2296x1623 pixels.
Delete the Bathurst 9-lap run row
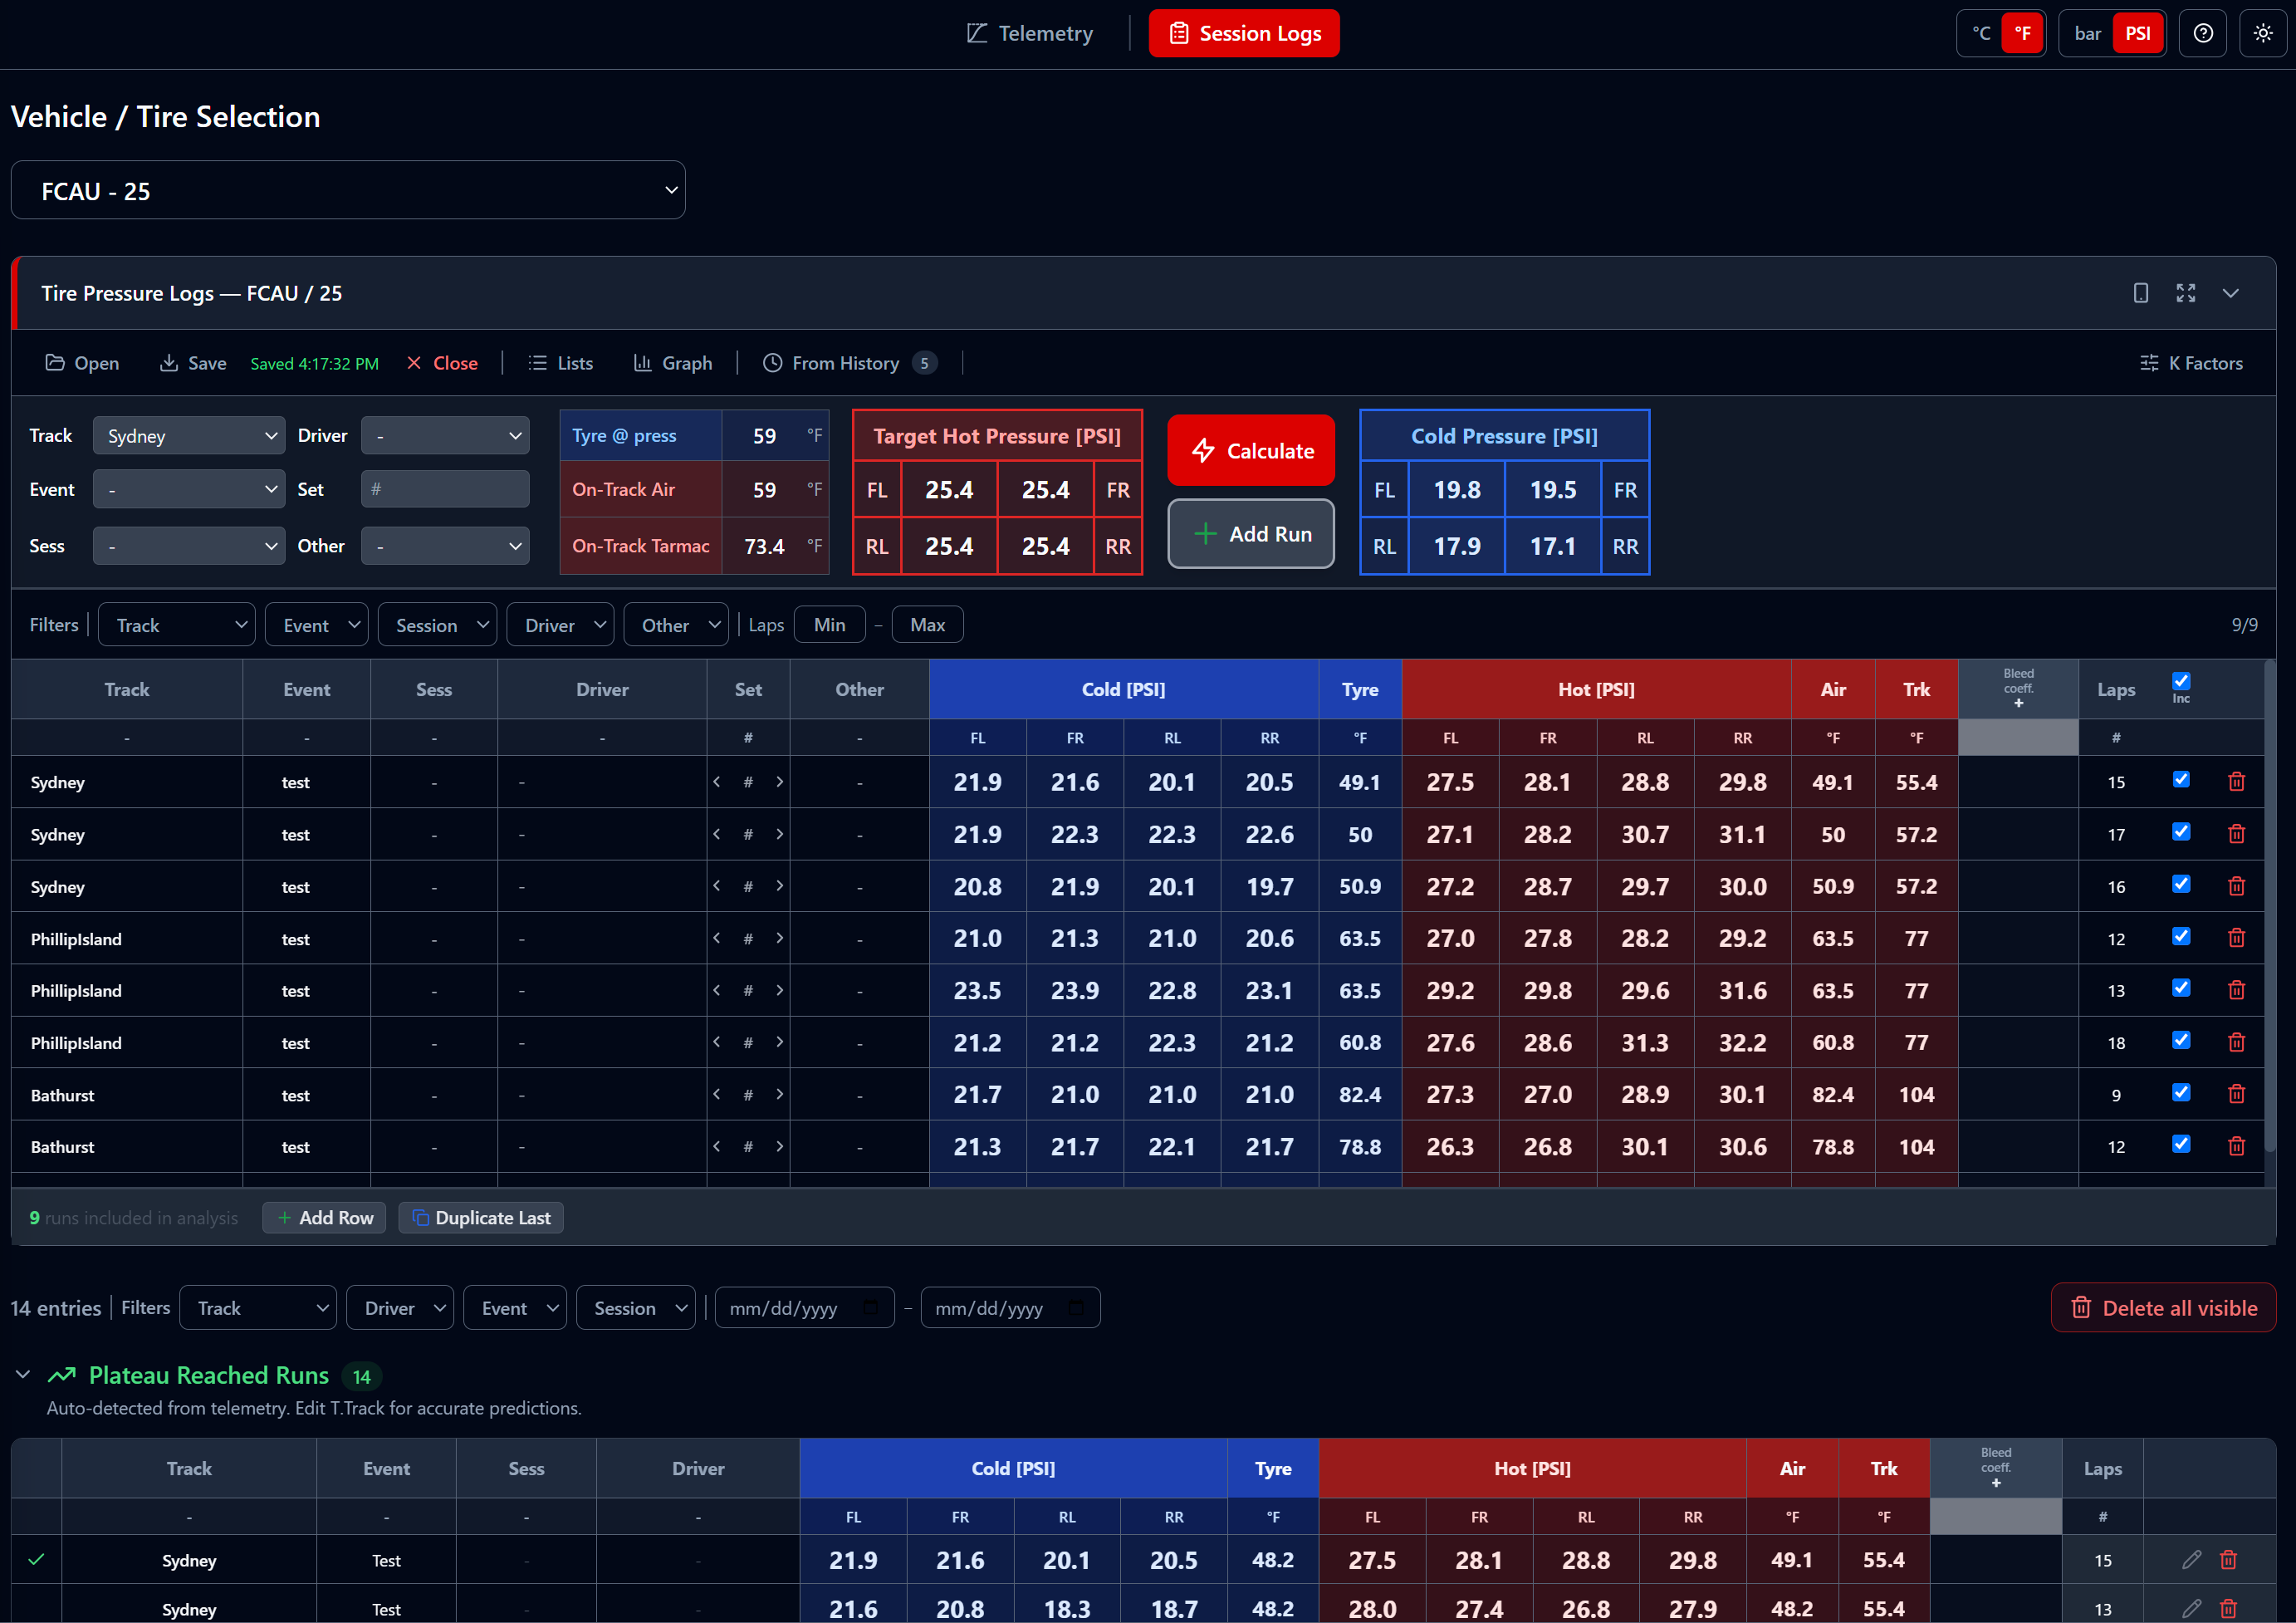2237,1094
